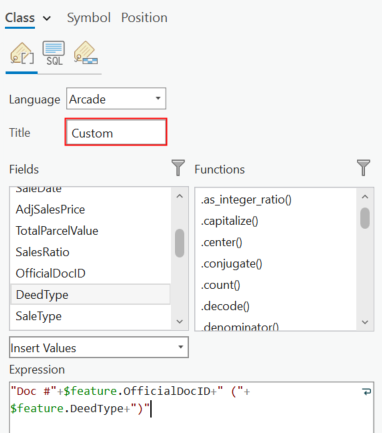Select the SaleType field
Viewport: 382px width, 433px height.
[90, 316]
